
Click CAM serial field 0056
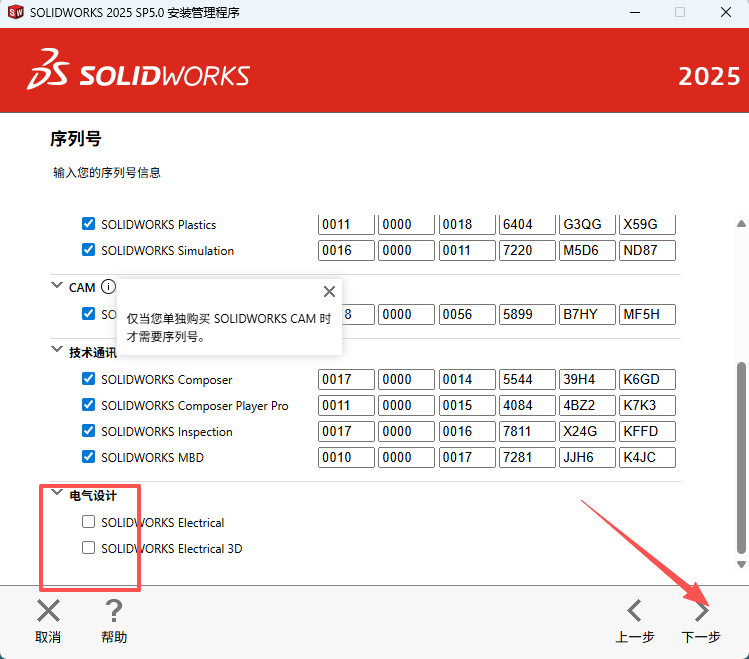point(467,314)
